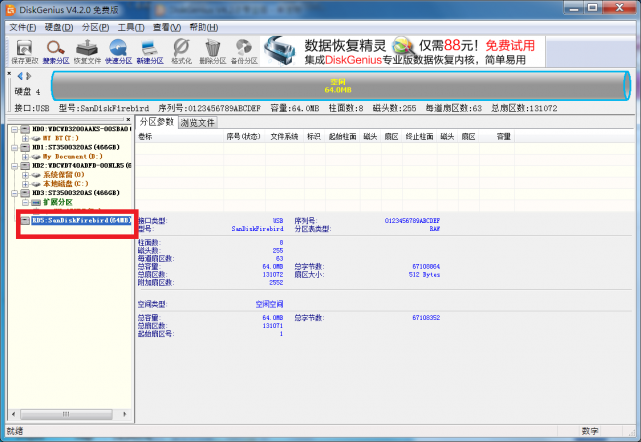Click the 起始柱面 column header
Screen dimensions: 641x442
(x=342, y=137)
